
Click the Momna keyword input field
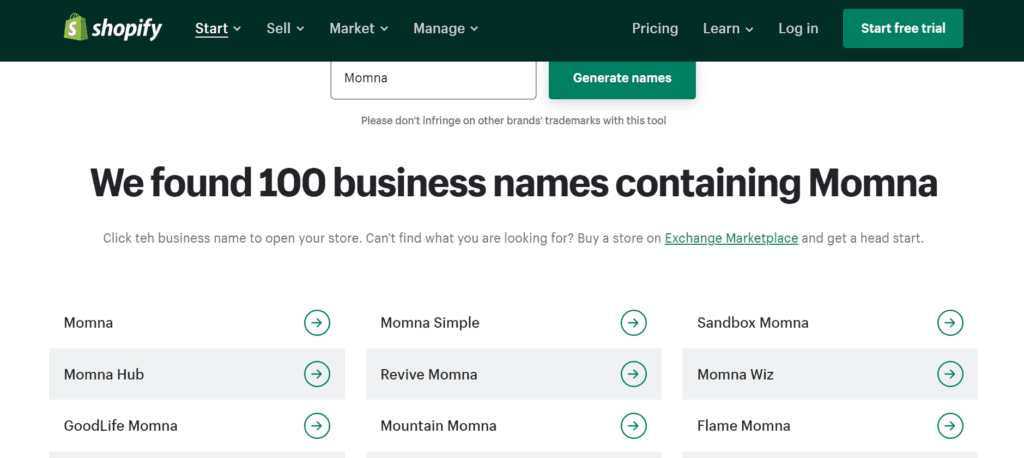[x=434, y=79]
